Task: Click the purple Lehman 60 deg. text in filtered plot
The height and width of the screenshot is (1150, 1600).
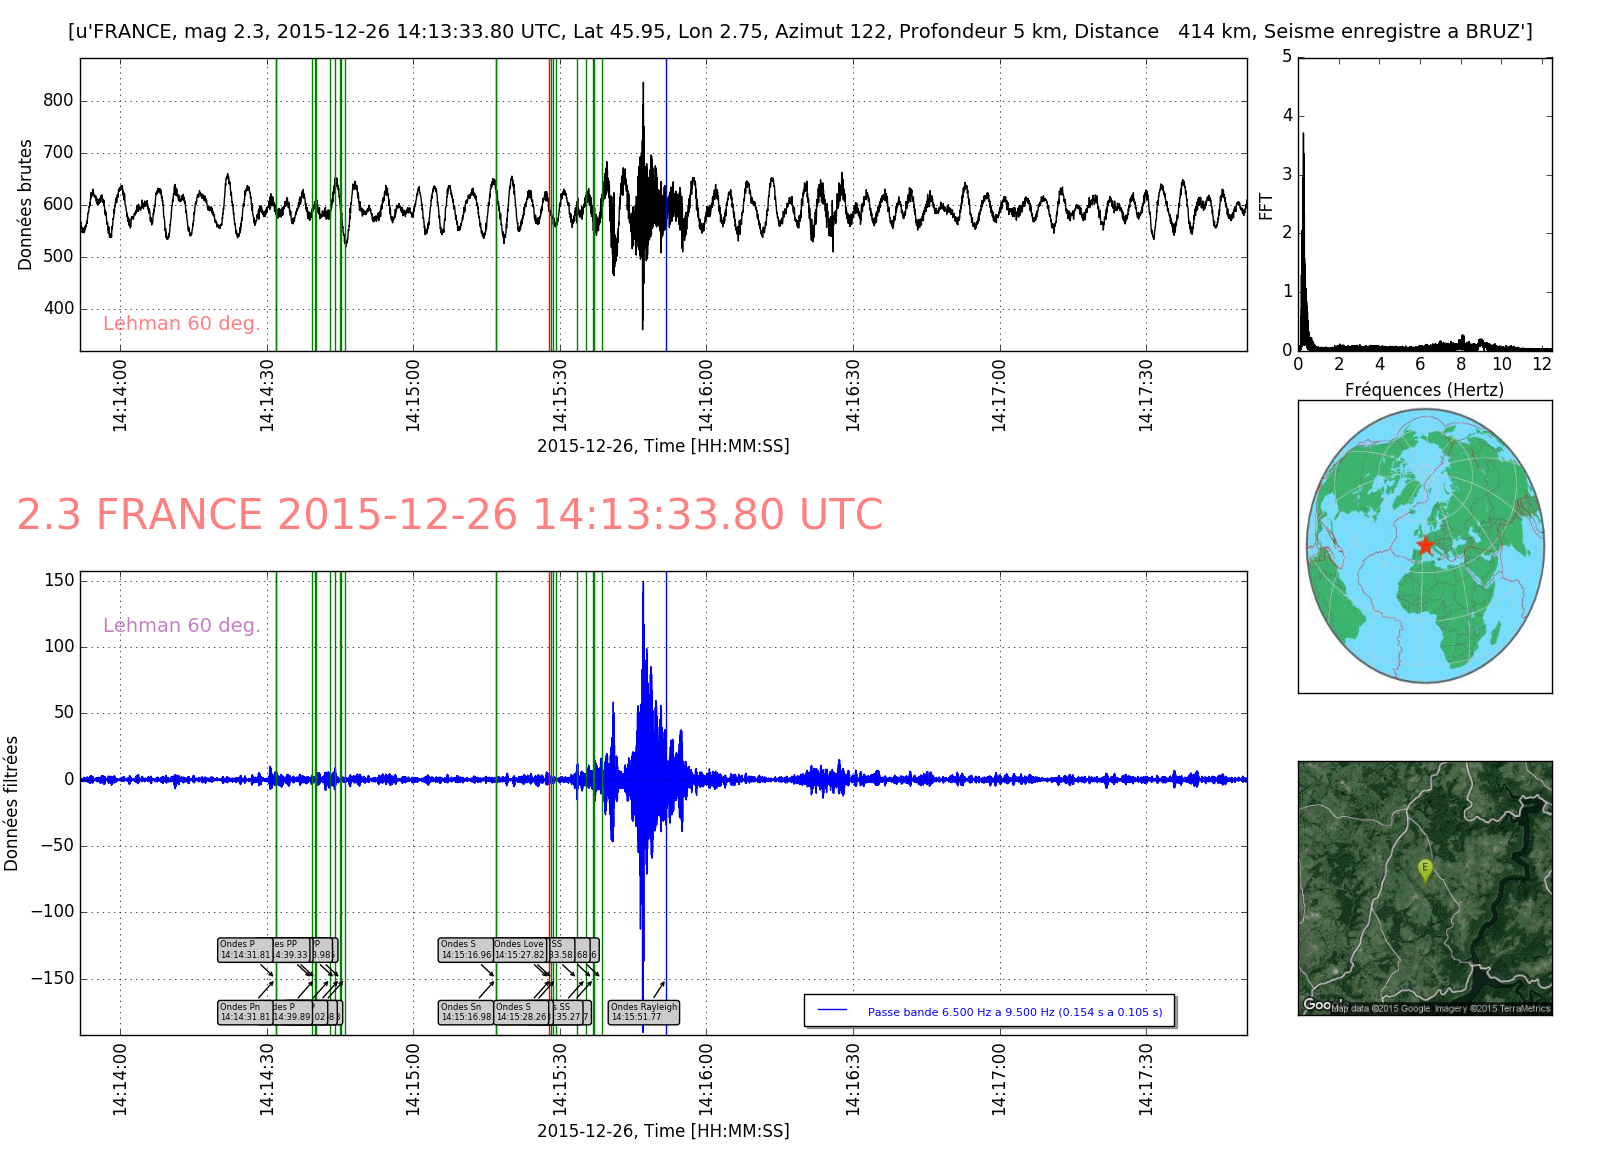Action: point(181,626)
